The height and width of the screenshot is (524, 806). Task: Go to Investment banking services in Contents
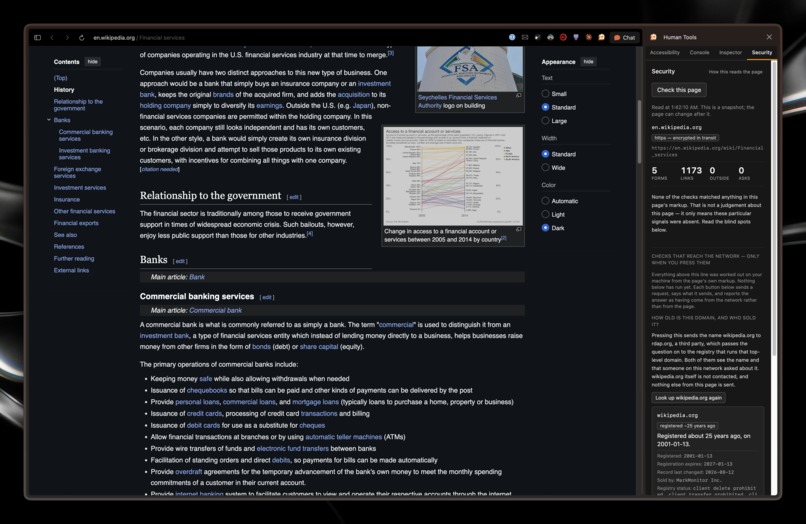click(x=84, y=154)
